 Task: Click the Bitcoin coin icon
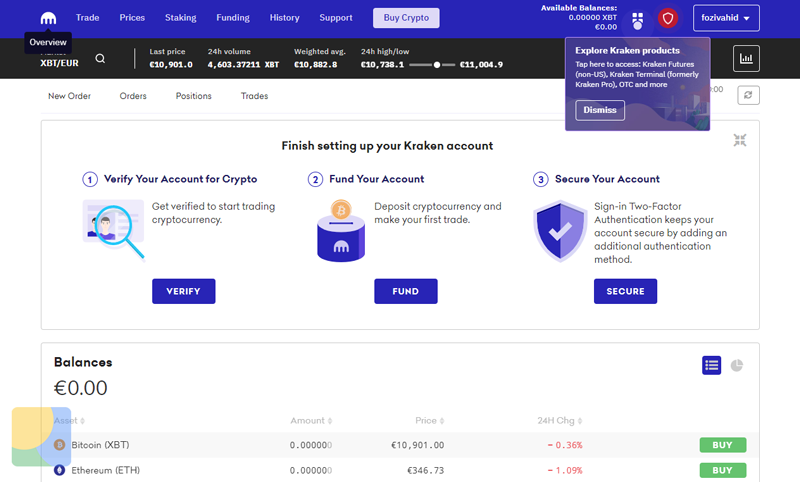[x=60, y=445]
